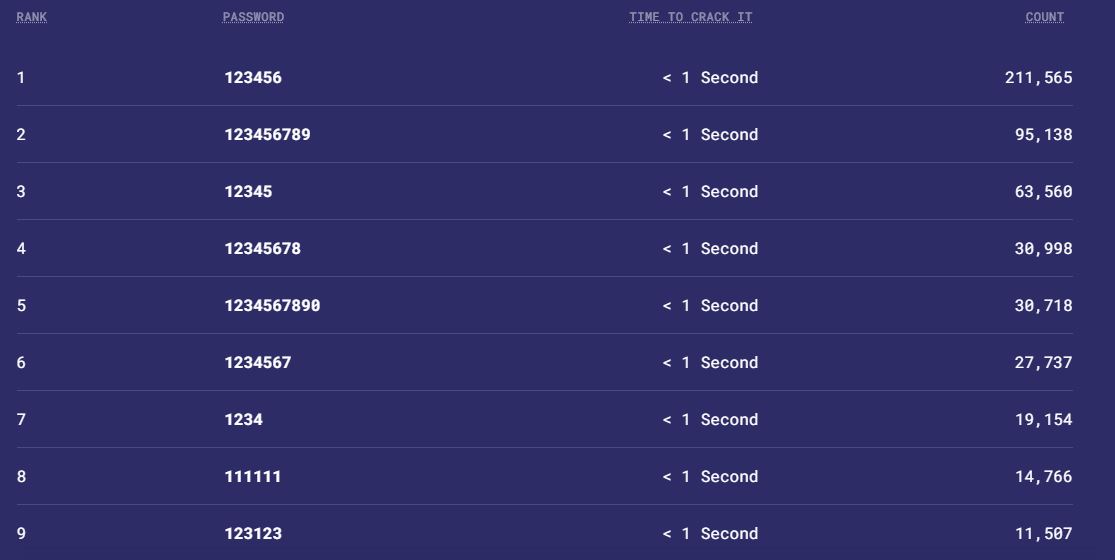This screenshot has height=560, width=1115.
Task: Sort table by the RANK column header
Action: pyautogui.click(x=32, y=17)
